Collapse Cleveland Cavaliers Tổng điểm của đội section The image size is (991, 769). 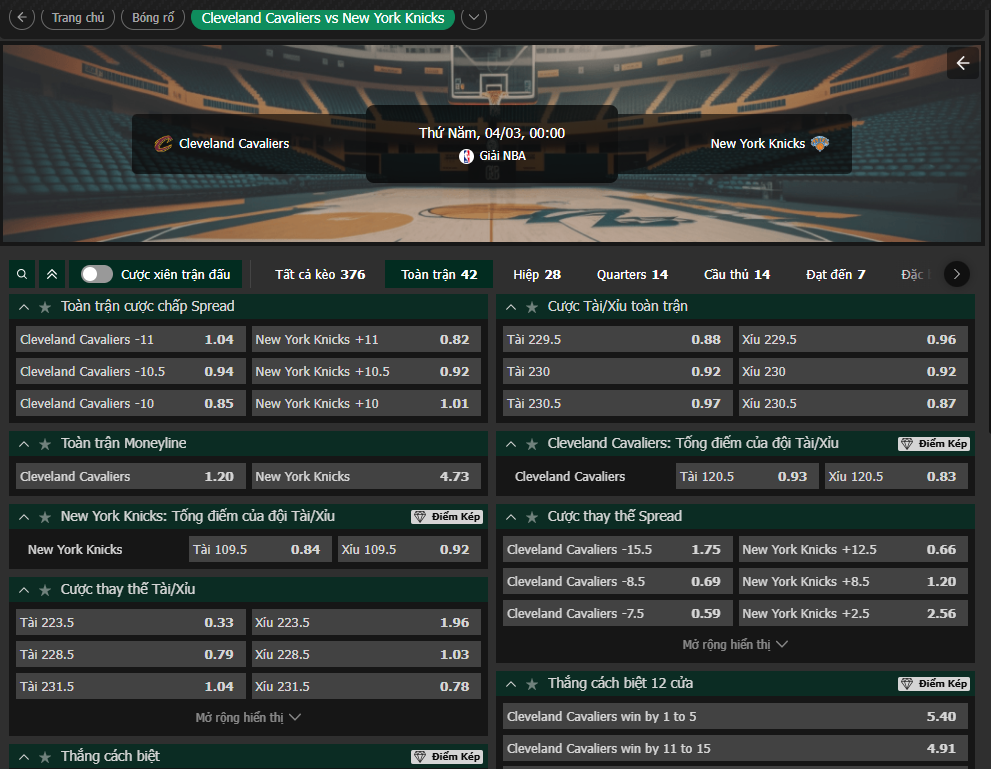(x=511, y=444)
